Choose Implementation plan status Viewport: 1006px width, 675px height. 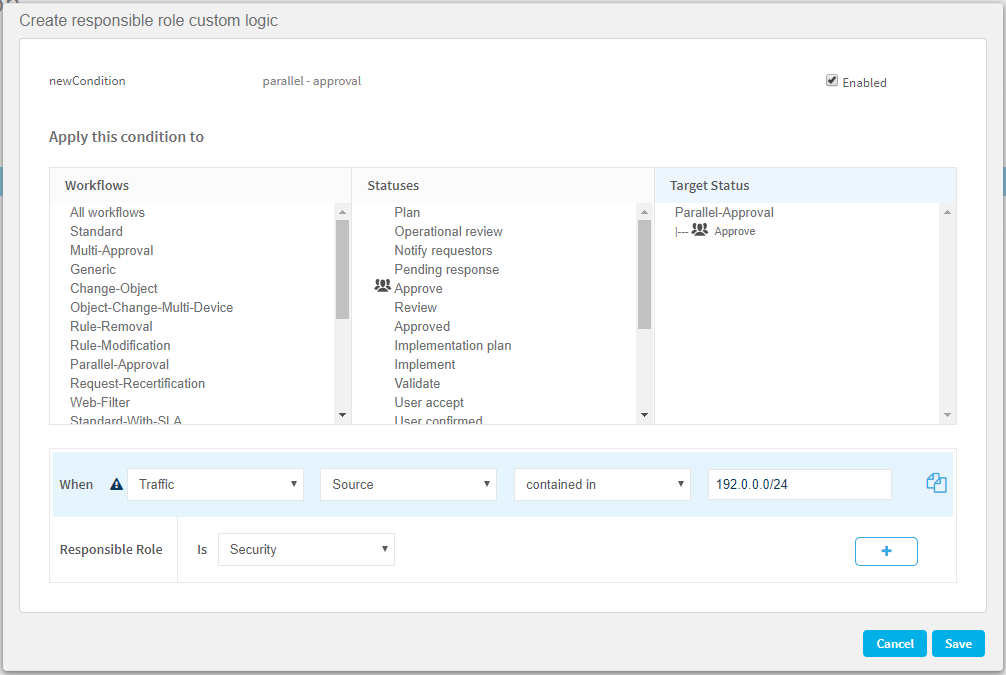[452, 345]
